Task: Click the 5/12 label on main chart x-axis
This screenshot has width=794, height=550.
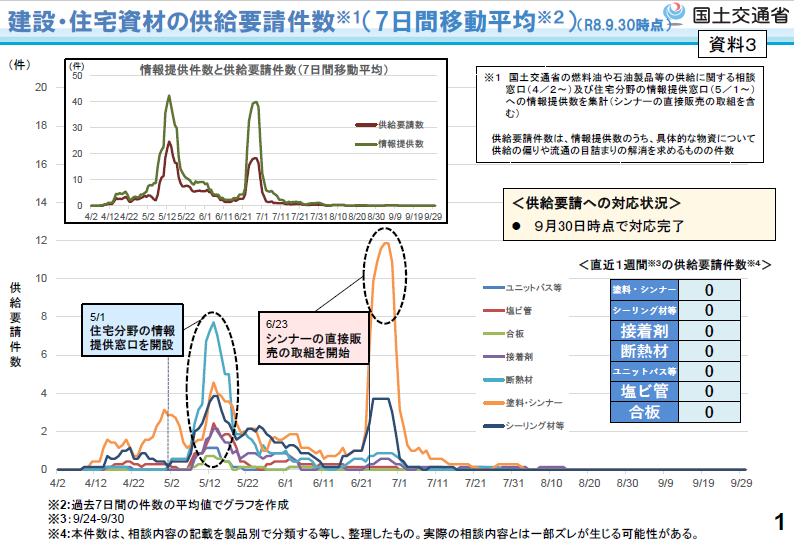Action: click(209, 483)
